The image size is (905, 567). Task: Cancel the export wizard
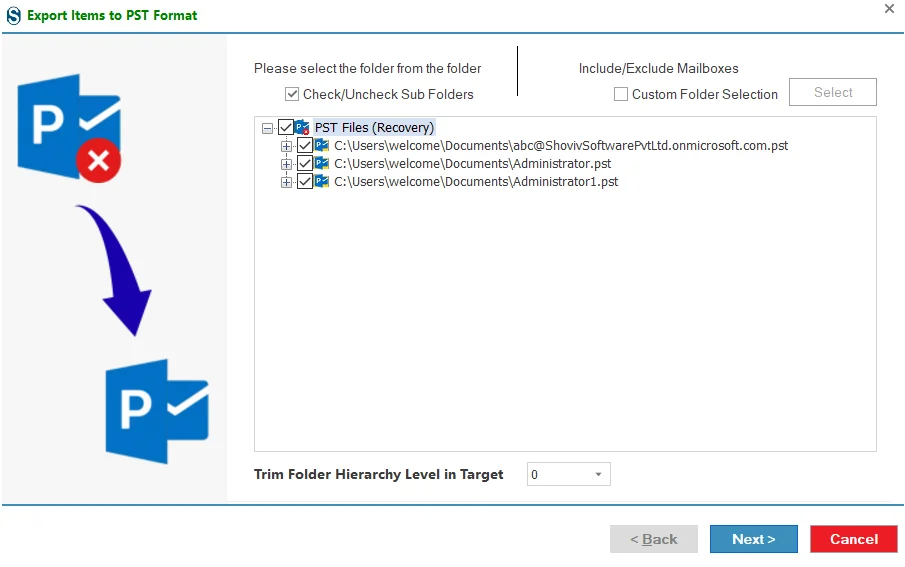tap(854, 539)
